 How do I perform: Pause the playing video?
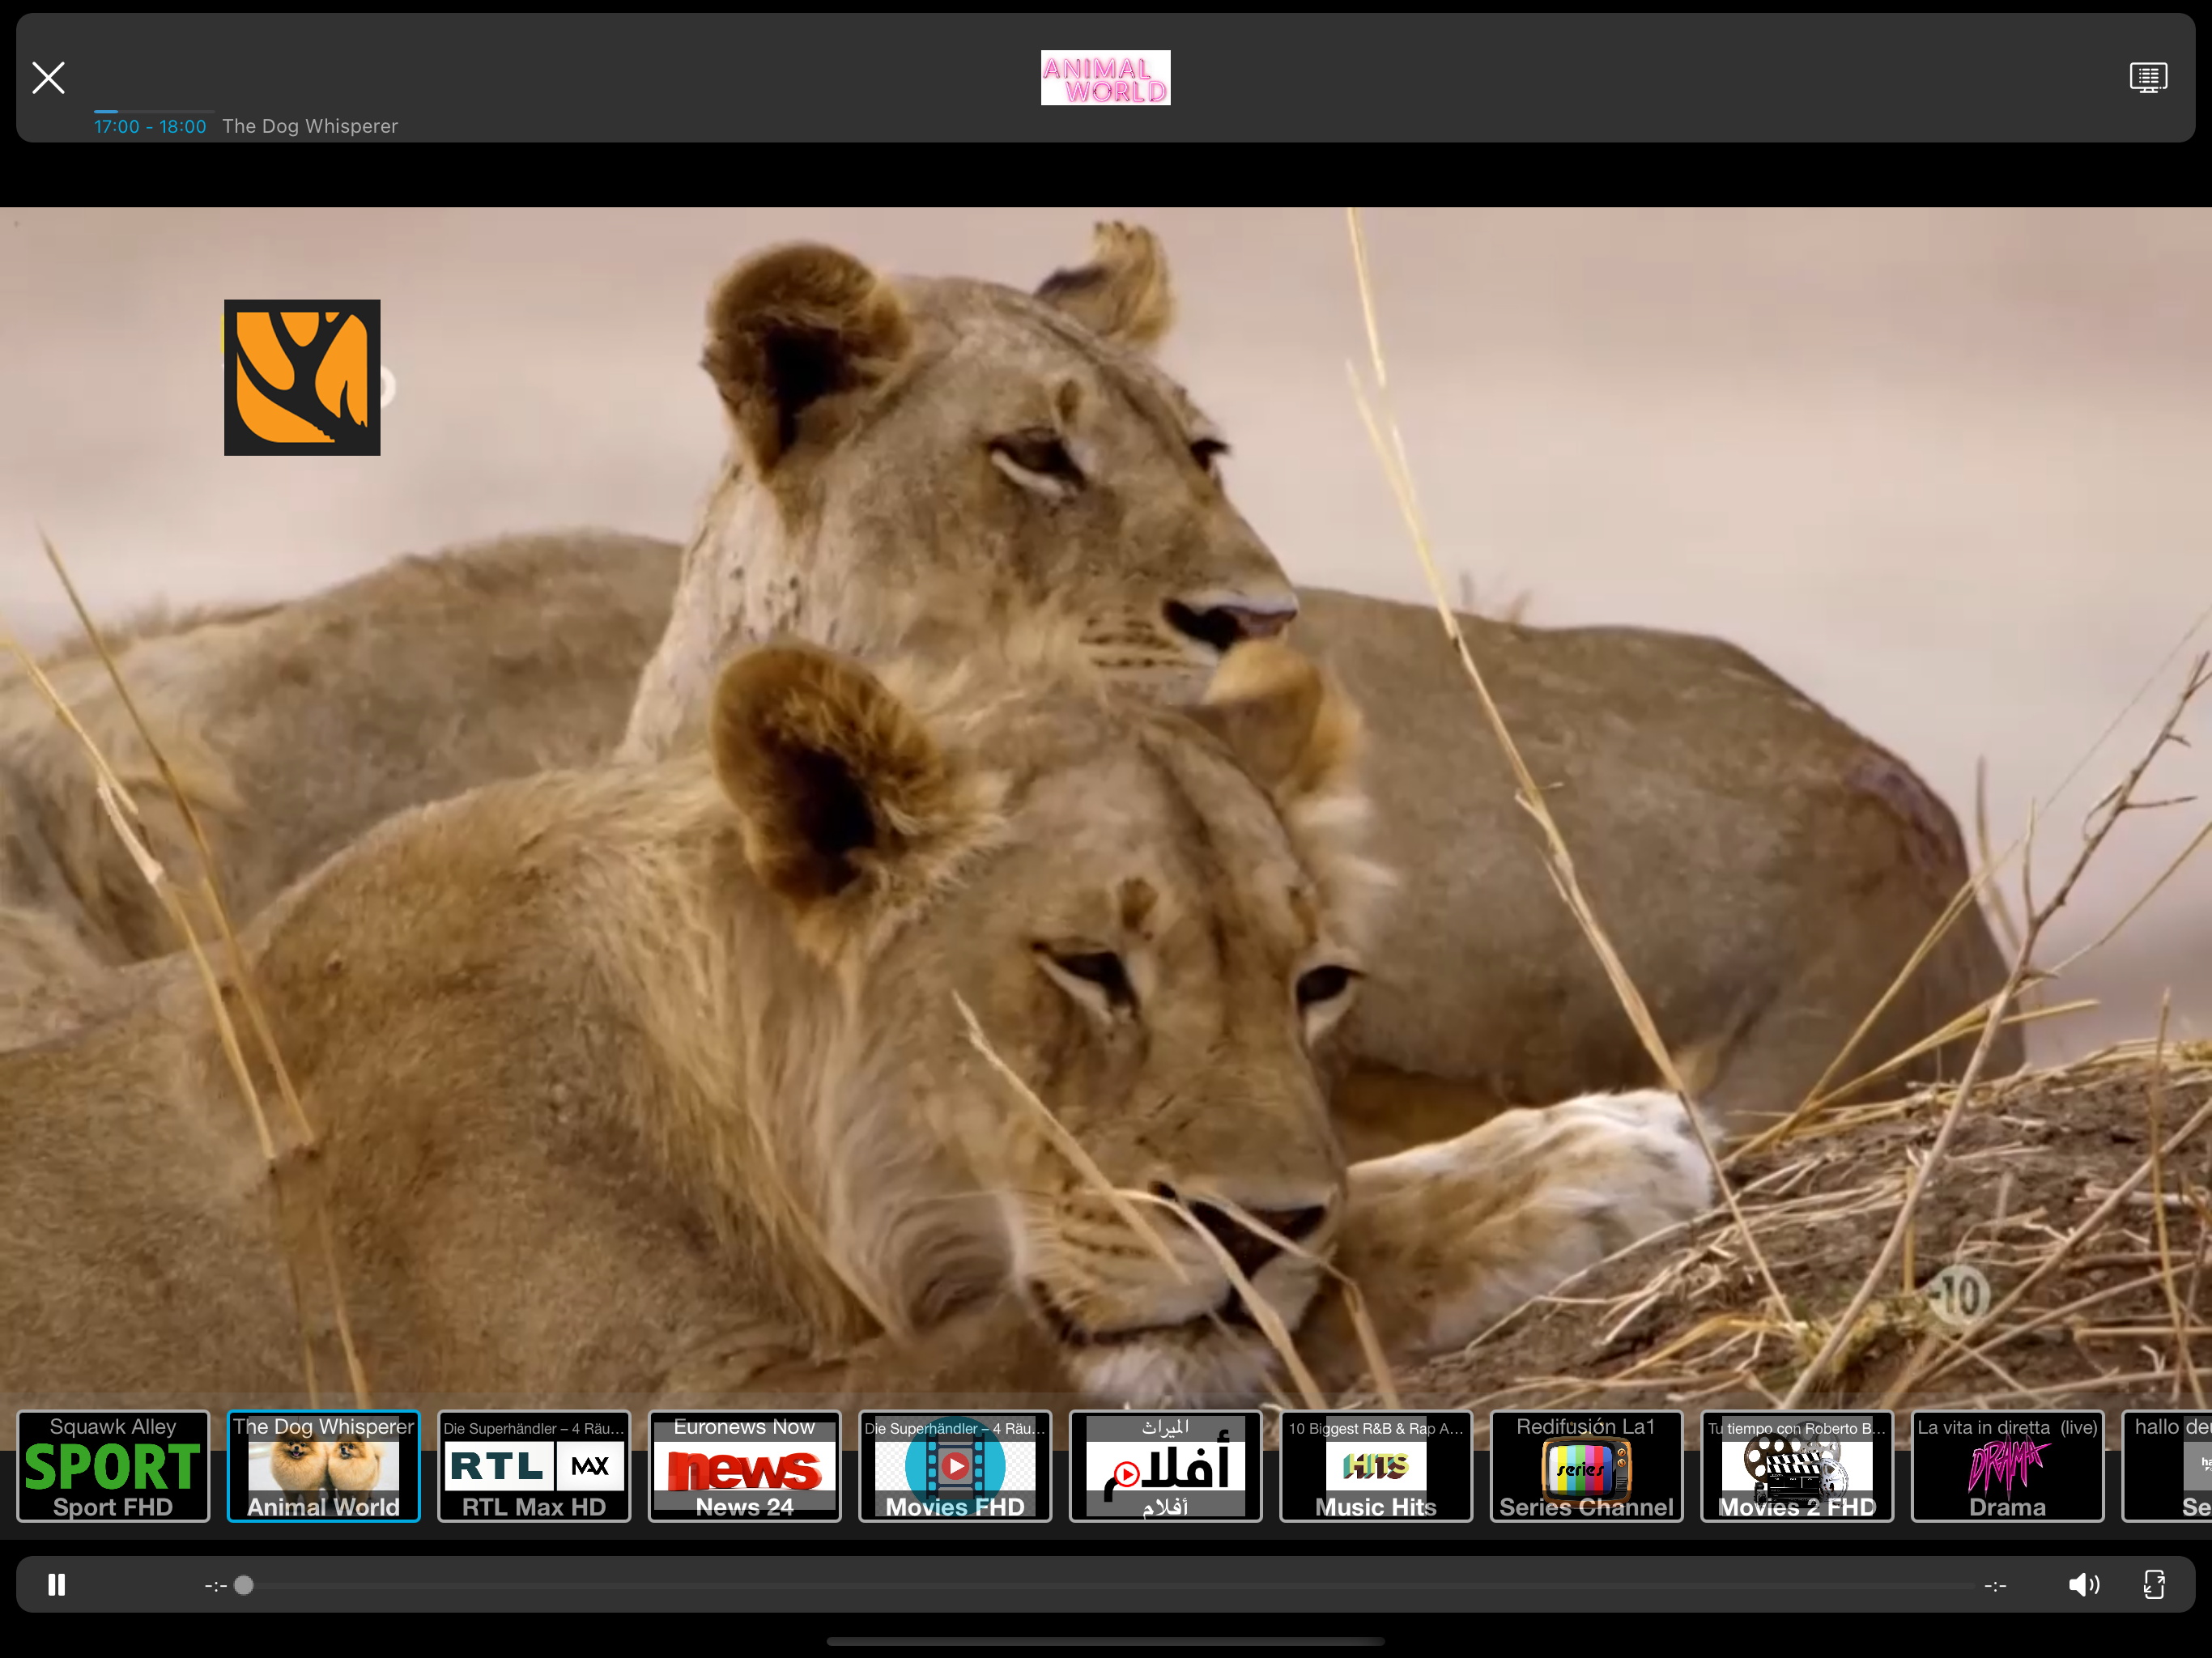[57, 1584]
